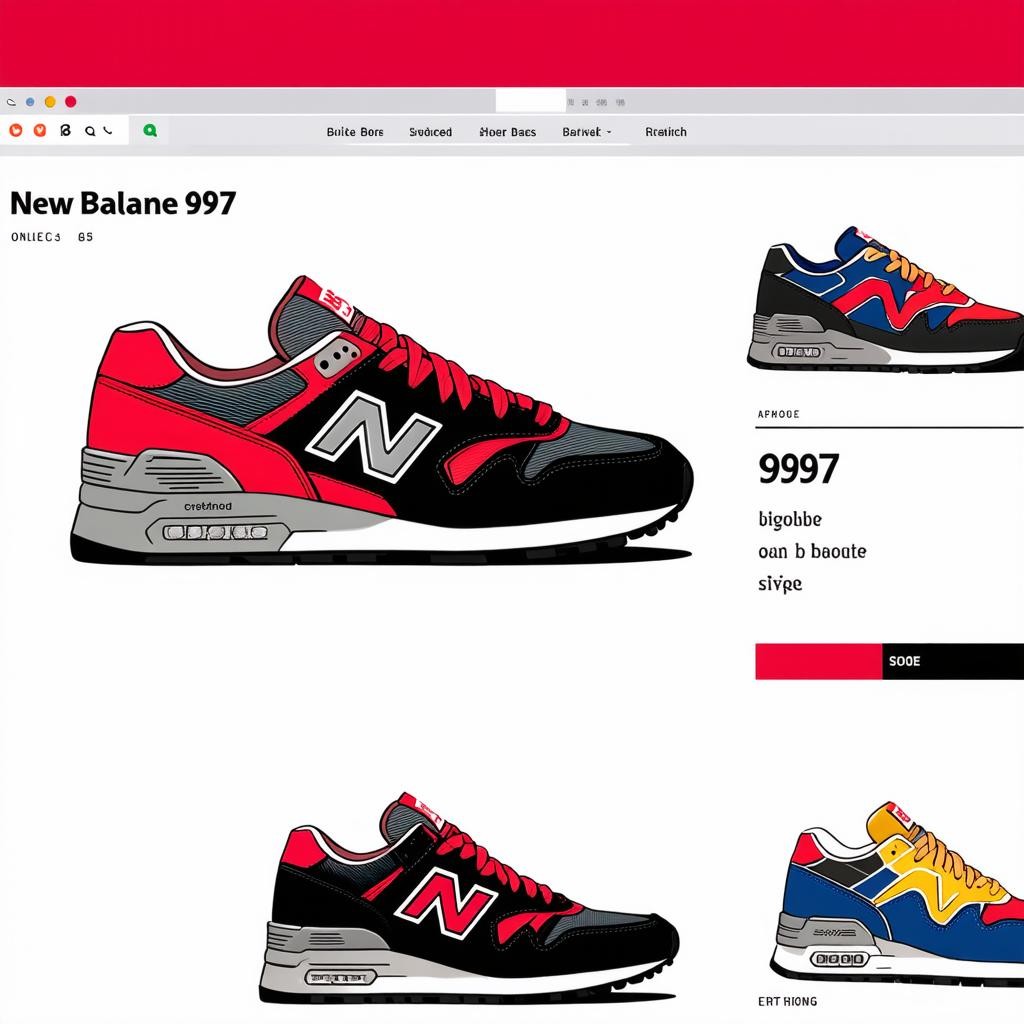Open the Hoer Bacs navigation tab
Viewport: 1024px width, 1024px height.
point(507,132)
